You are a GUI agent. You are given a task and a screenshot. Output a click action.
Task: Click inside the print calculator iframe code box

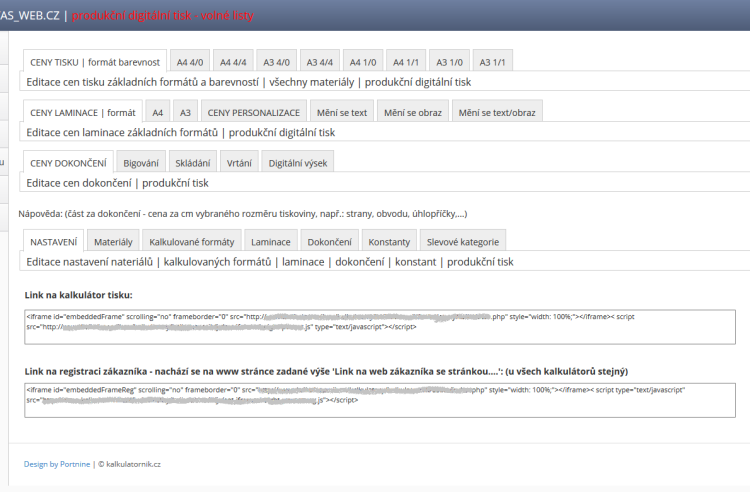click(x=380, y=327)
